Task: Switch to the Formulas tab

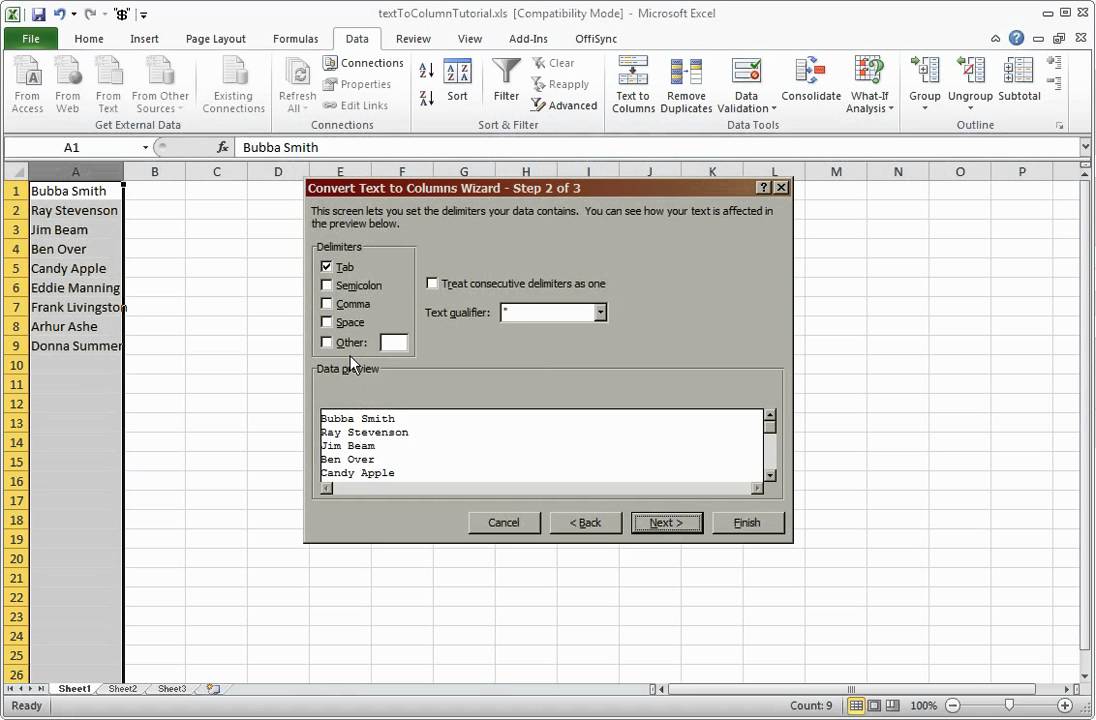Action: coord(296,38)
